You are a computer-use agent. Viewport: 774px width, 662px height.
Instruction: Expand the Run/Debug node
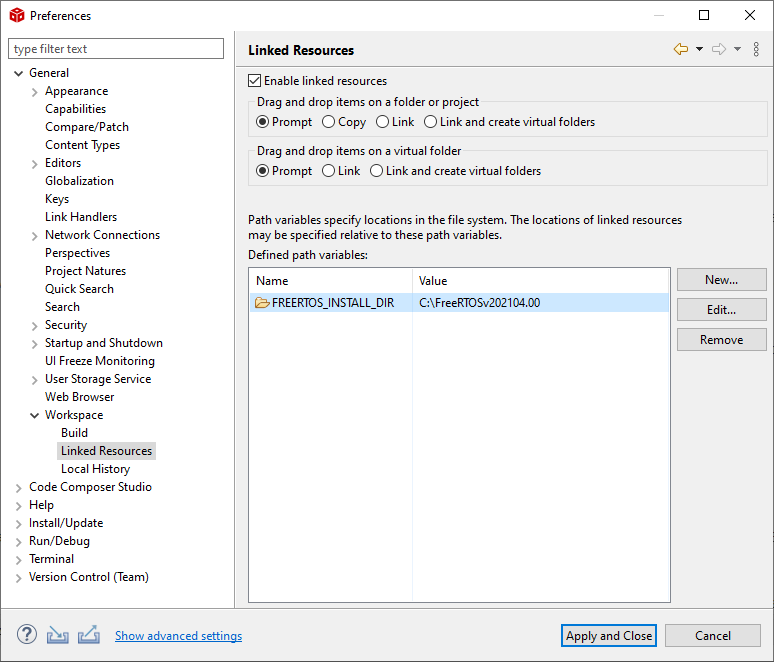click(19, 543)
